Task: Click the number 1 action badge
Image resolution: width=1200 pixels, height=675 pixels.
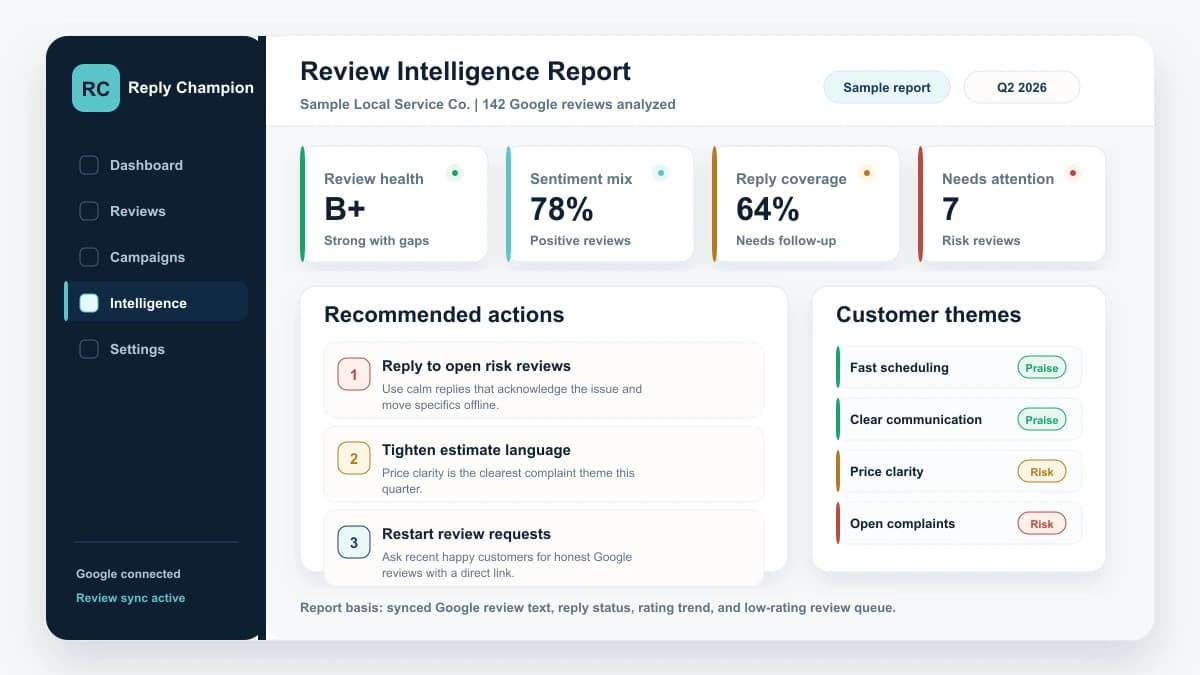Action: click(x=354, y=374)
